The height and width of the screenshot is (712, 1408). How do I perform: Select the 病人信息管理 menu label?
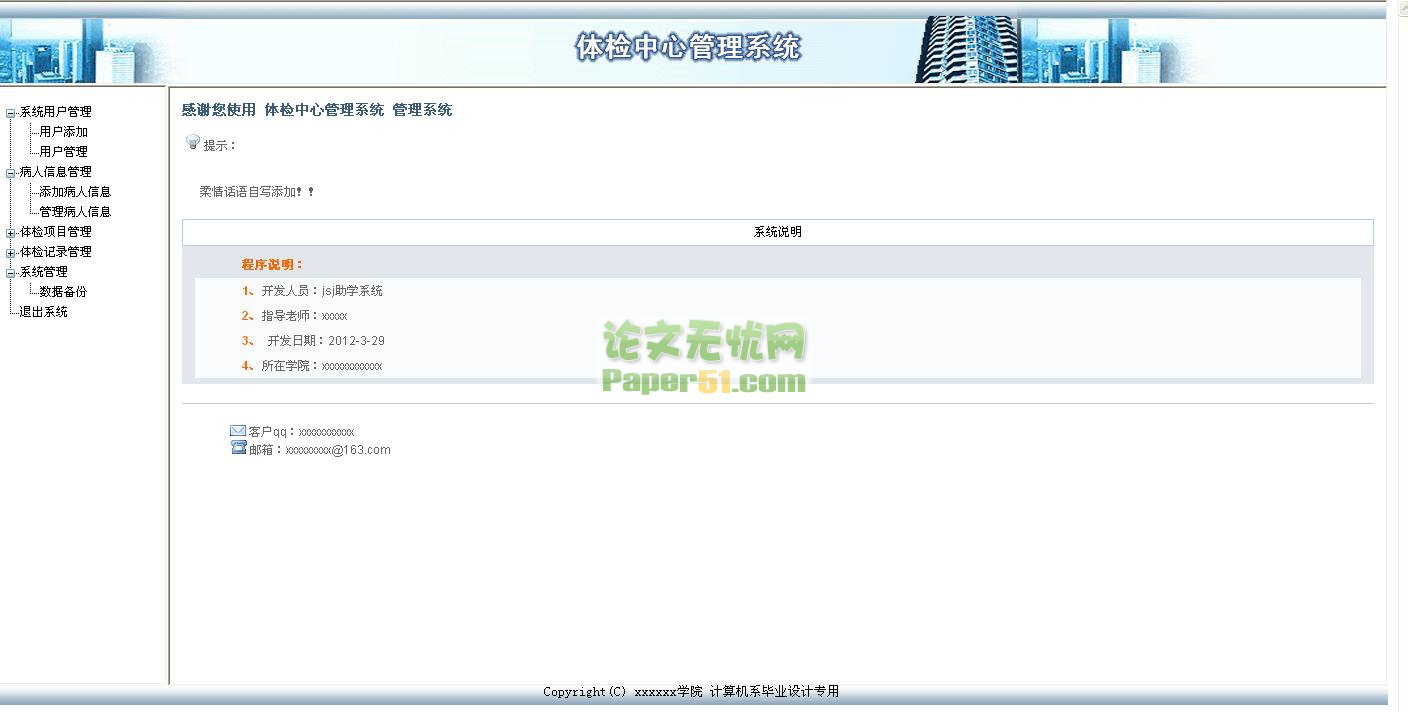[56, 172]
